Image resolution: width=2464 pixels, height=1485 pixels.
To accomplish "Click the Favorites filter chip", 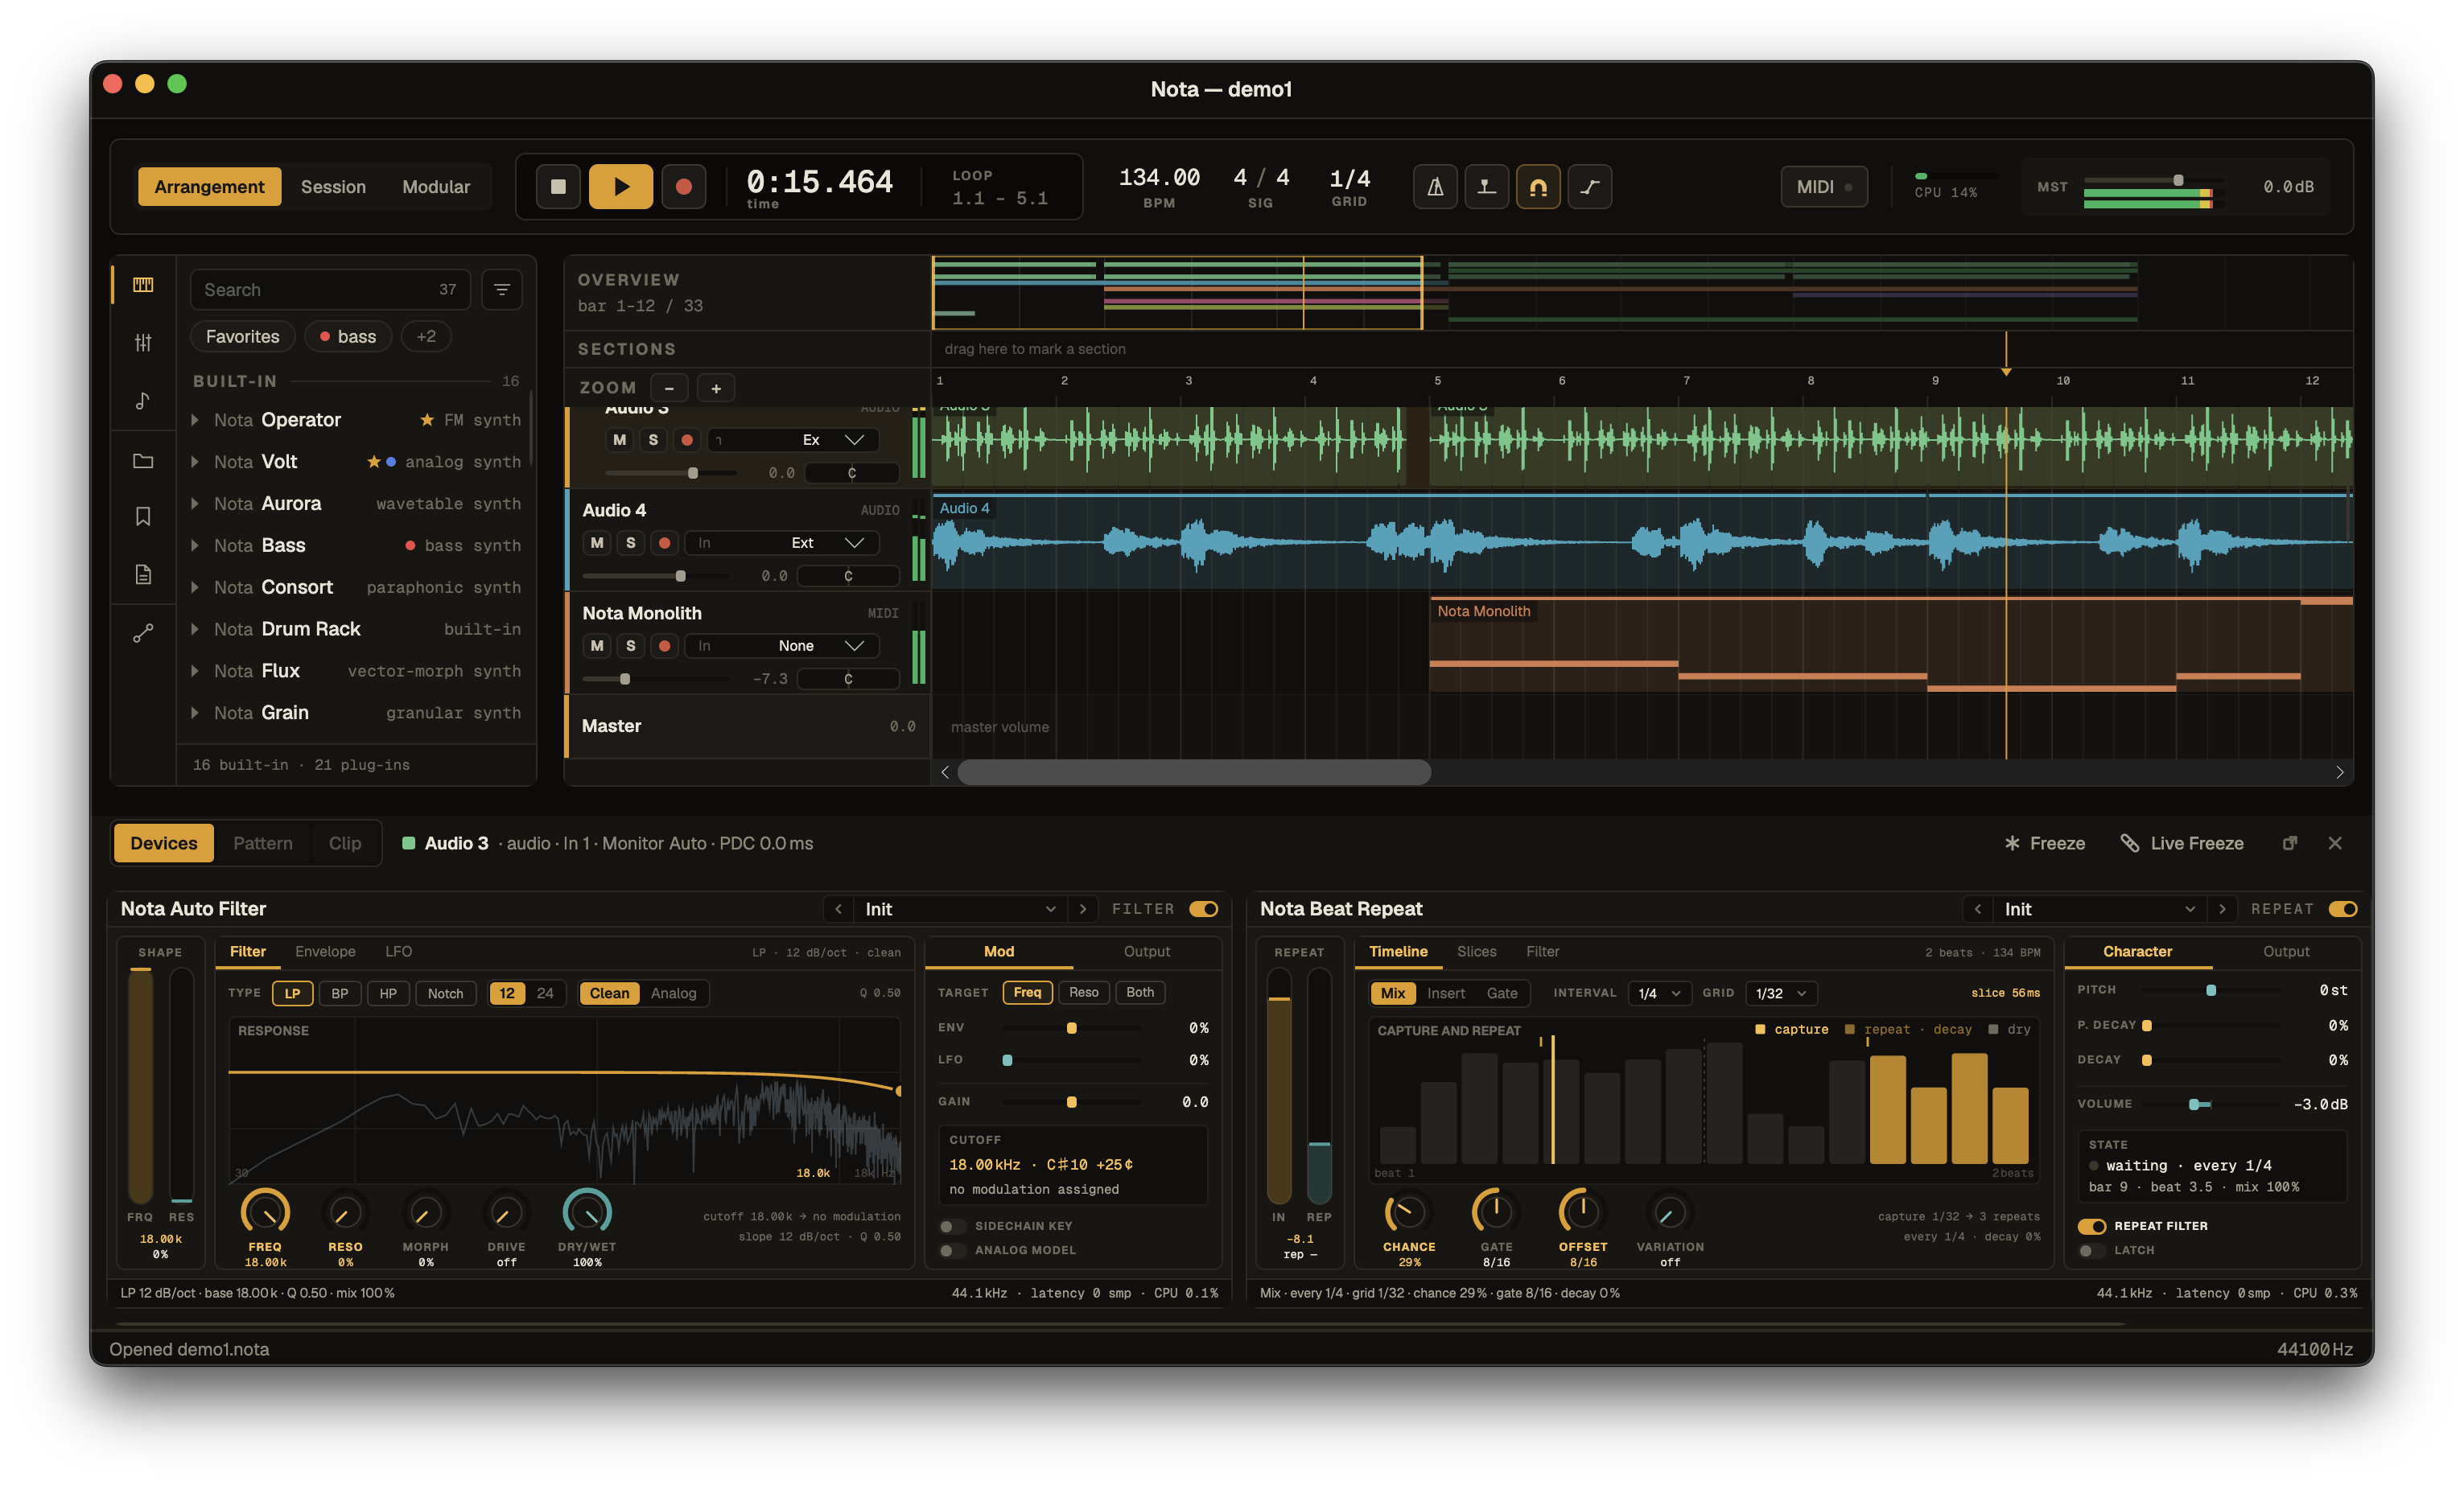I will (x=242, y=337).
